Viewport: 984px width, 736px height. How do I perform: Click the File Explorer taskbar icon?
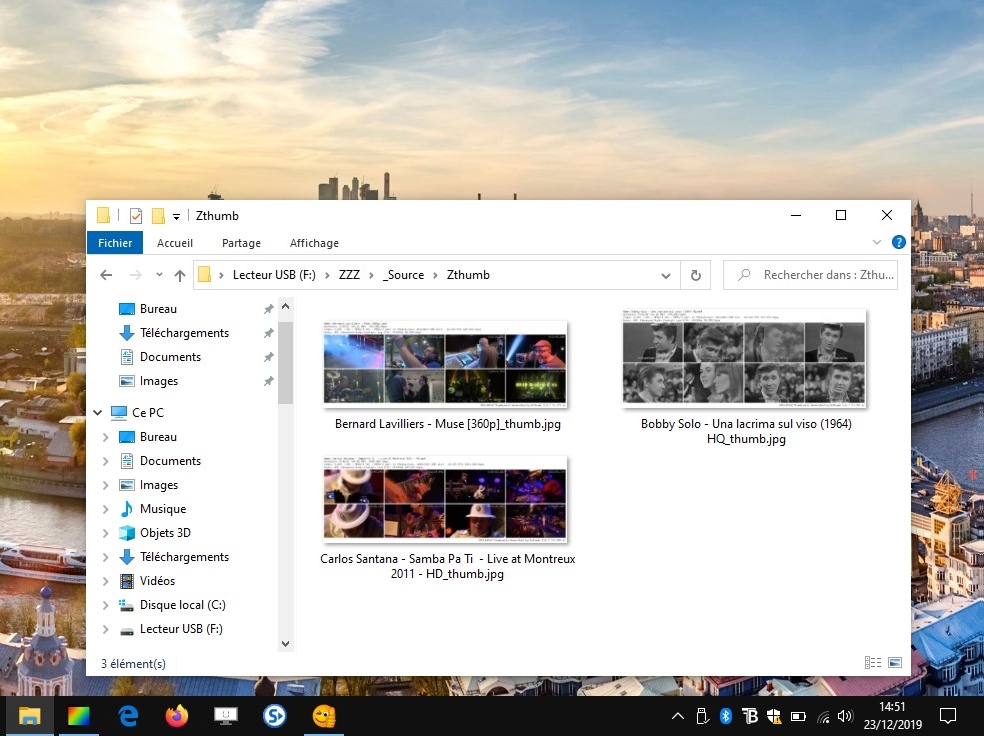(29, 715)
